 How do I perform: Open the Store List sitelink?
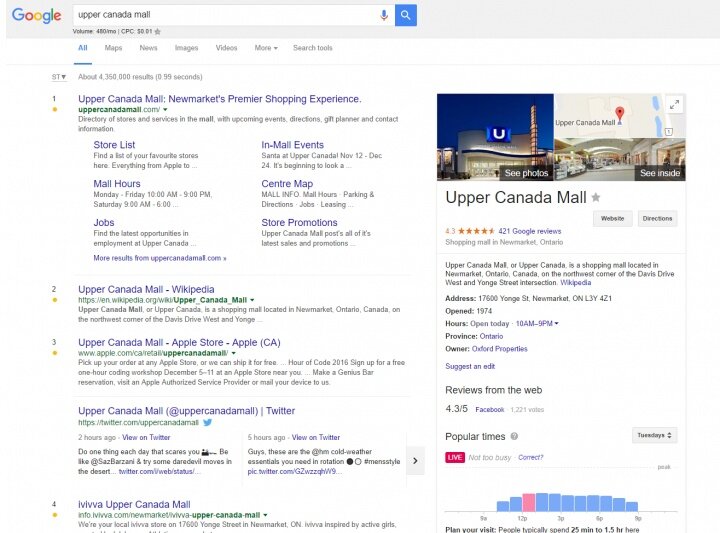tap(114, 145)
